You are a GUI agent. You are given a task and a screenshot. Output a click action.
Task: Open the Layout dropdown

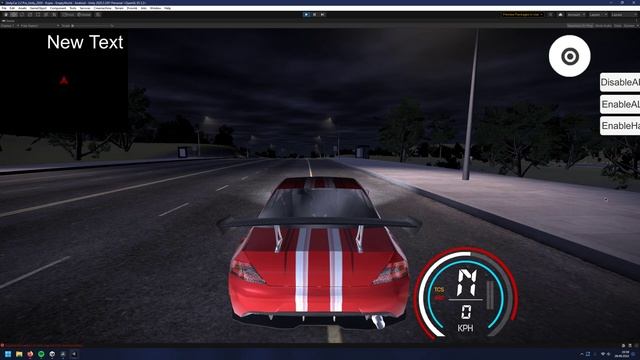pyautogui.click(x=624, y=15)
